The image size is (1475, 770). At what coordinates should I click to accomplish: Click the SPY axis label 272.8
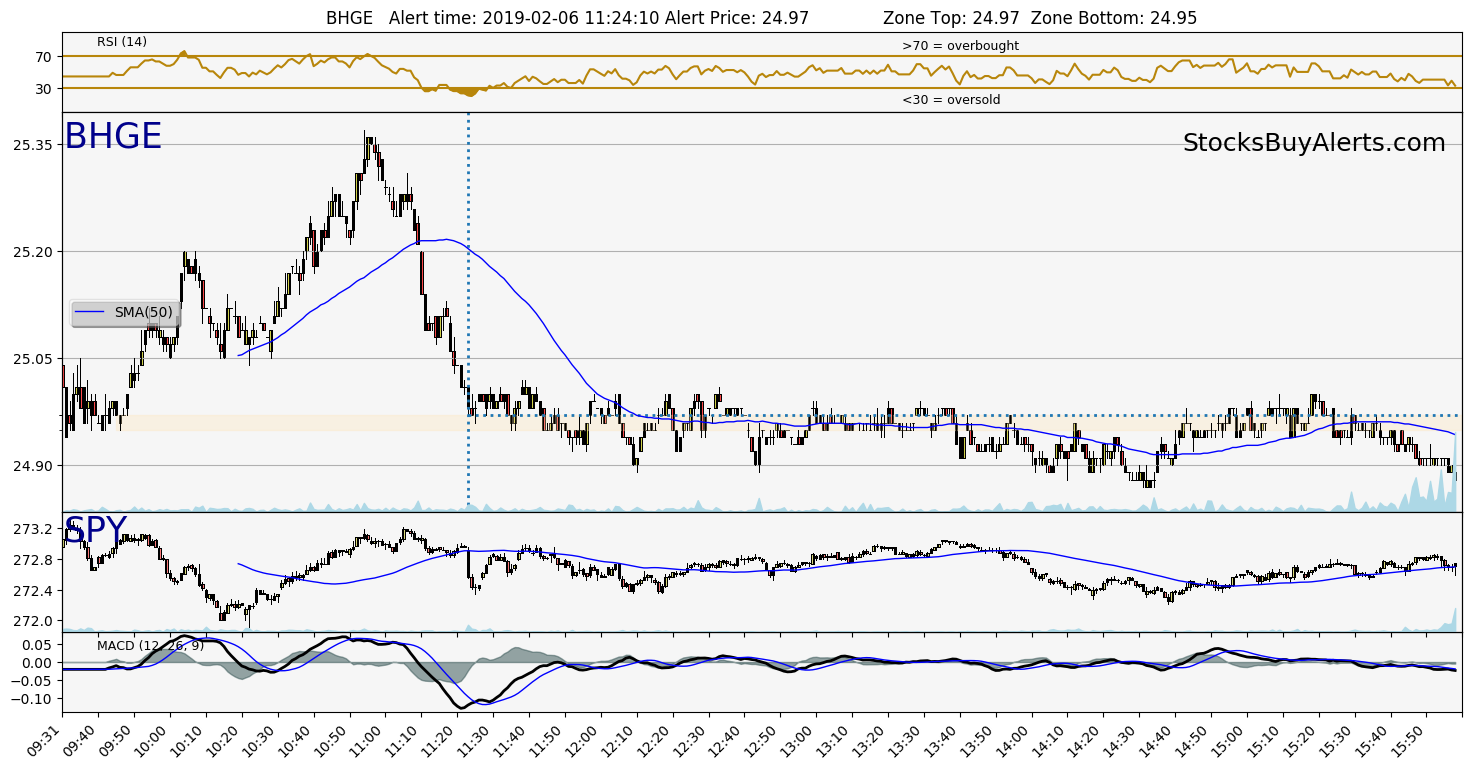(x=33, y=560)
